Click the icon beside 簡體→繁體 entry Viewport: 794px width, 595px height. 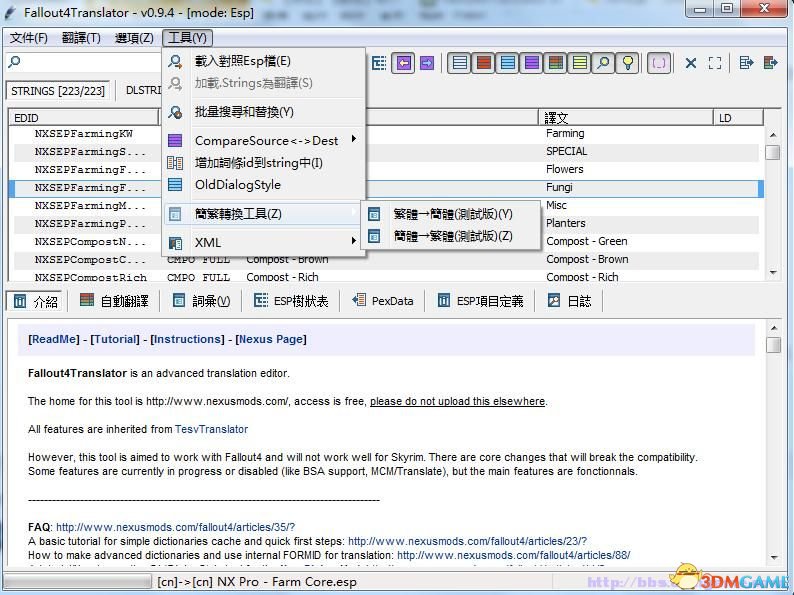(374, 236)
